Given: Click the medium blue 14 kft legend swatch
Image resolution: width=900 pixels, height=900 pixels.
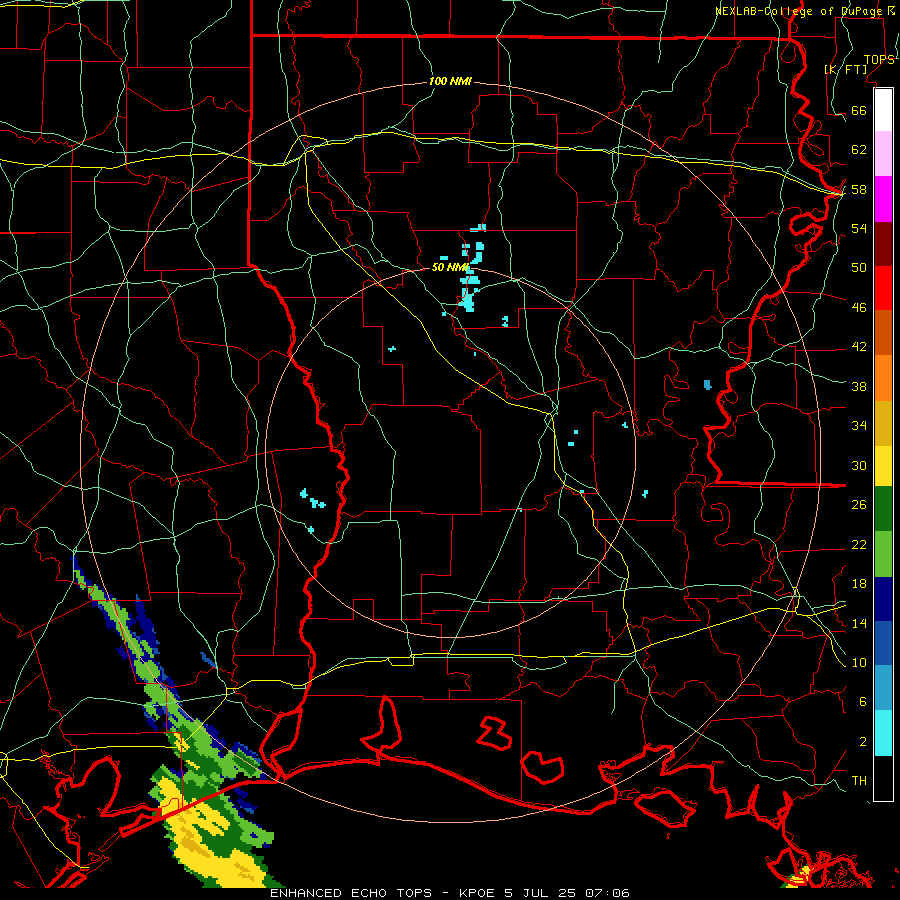Looking at the screenshot, I should pos(883,643).
